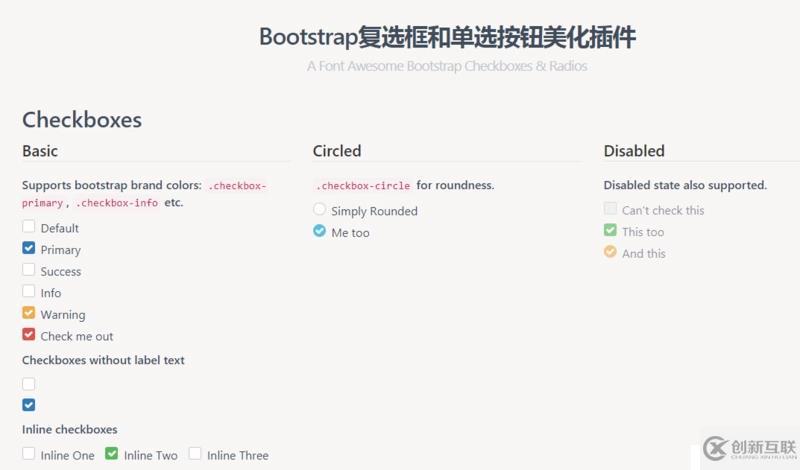Click the Bootstrap page title
Image resolution: width=800 pixels, height=470 pixels.
[x=447, y=37]
